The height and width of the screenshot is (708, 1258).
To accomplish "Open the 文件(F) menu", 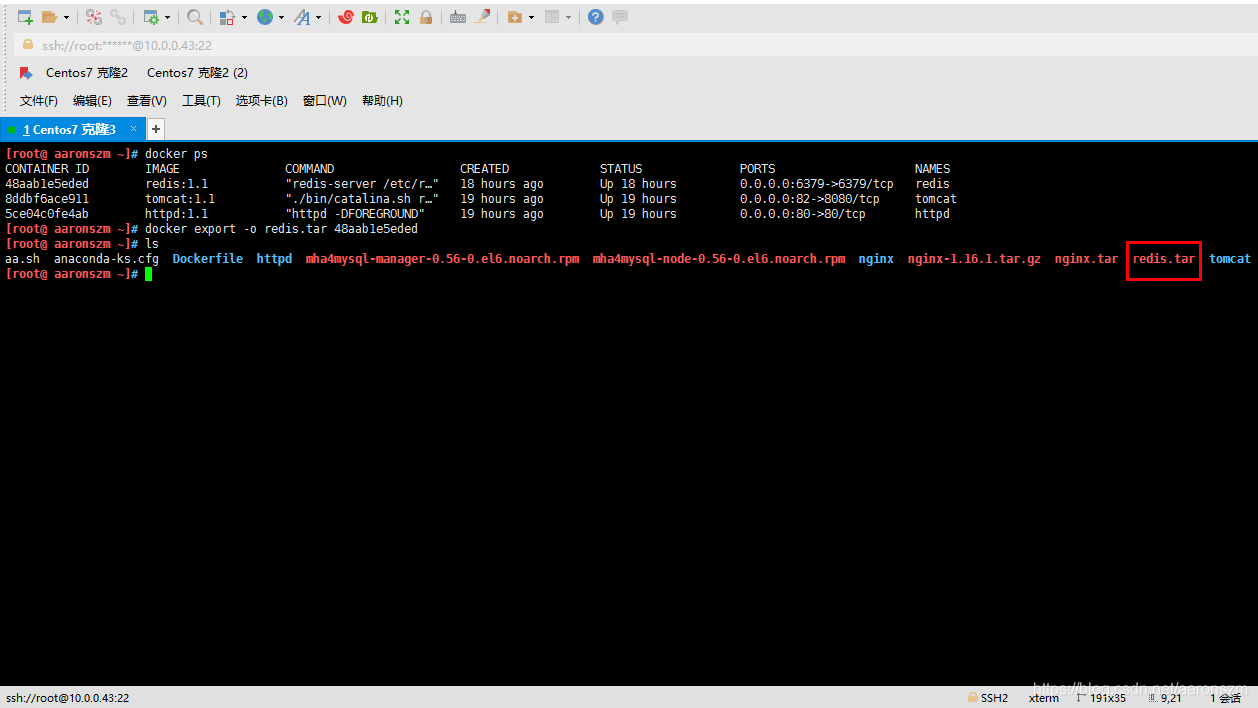I will [x=39, y=101].
